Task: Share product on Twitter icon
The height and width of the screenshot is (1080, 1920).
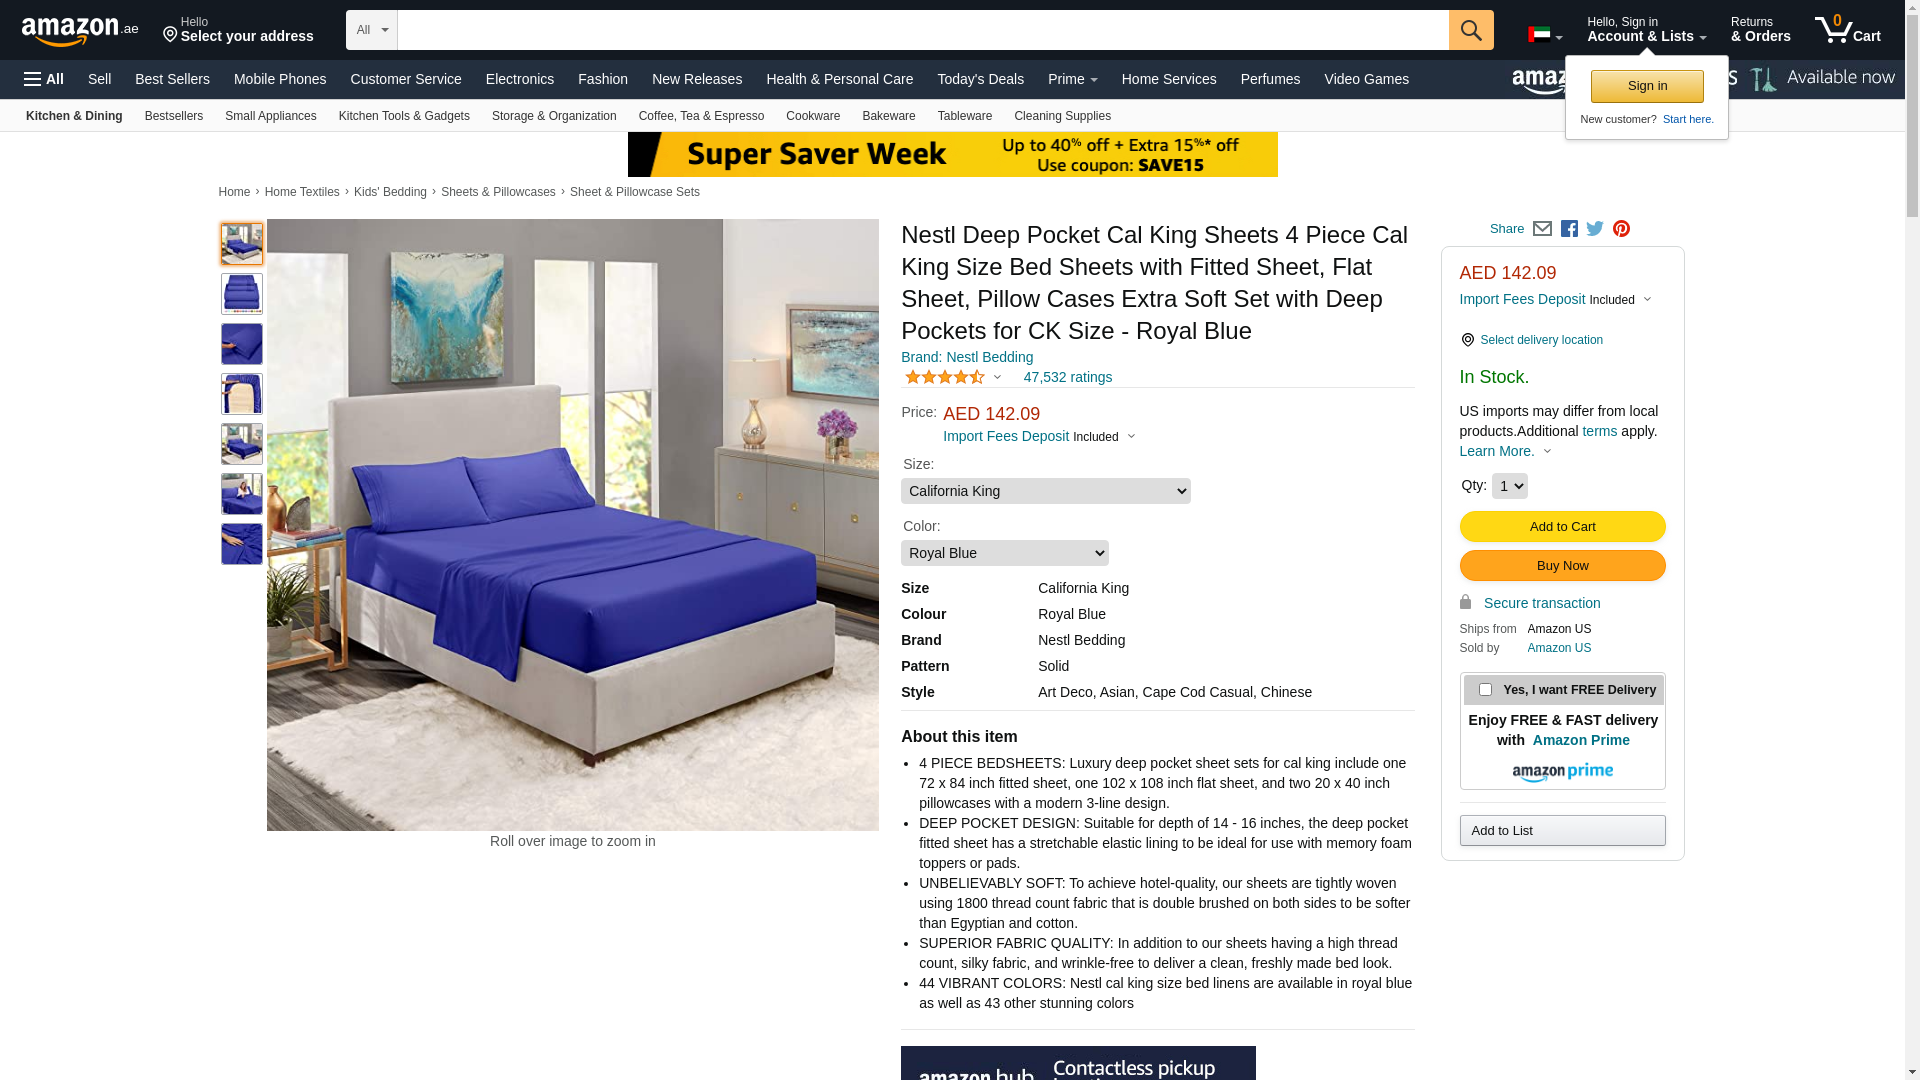Action: (1595, 229)
